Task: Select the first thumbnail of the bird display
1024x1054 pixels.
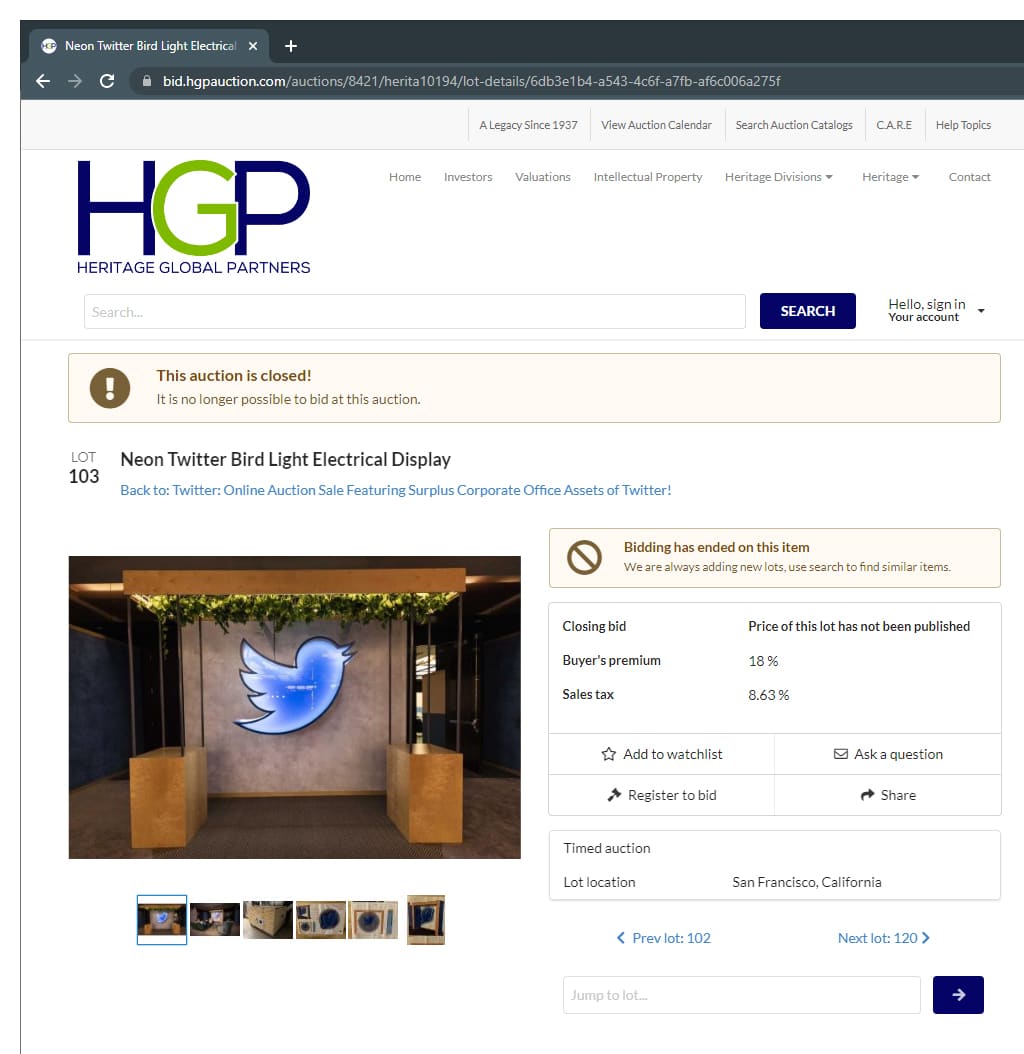Action: coord(161,920)
